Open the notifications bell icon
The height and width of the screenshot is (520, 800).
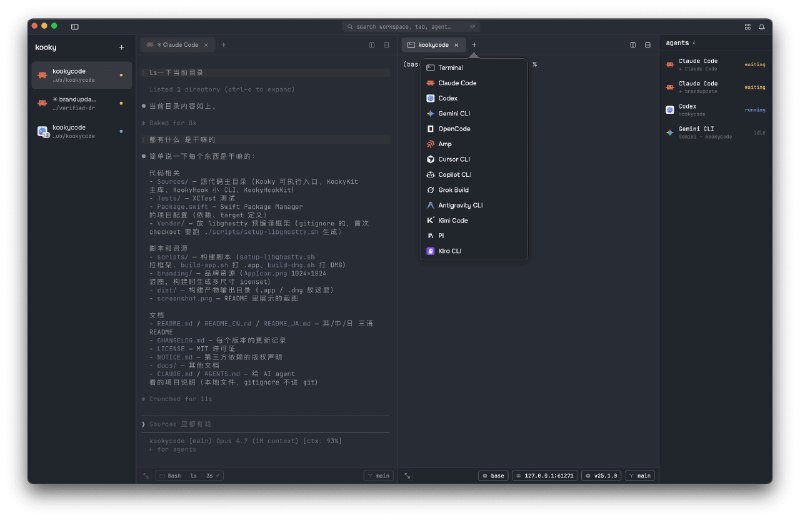click(762, 27)
